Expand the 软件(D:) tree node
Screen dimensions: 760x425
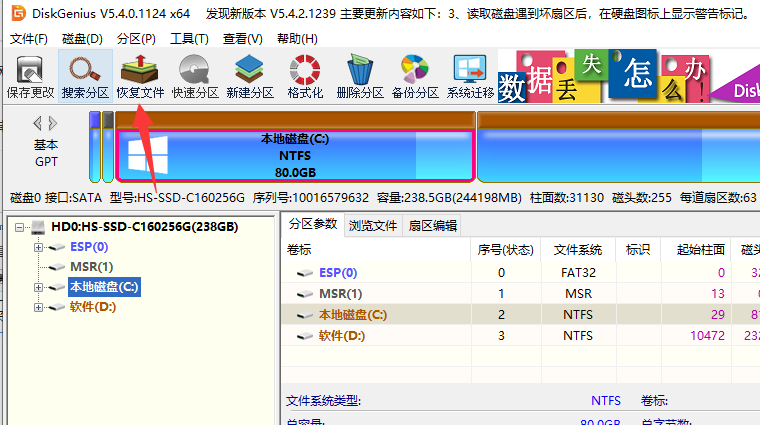(39, 307)
